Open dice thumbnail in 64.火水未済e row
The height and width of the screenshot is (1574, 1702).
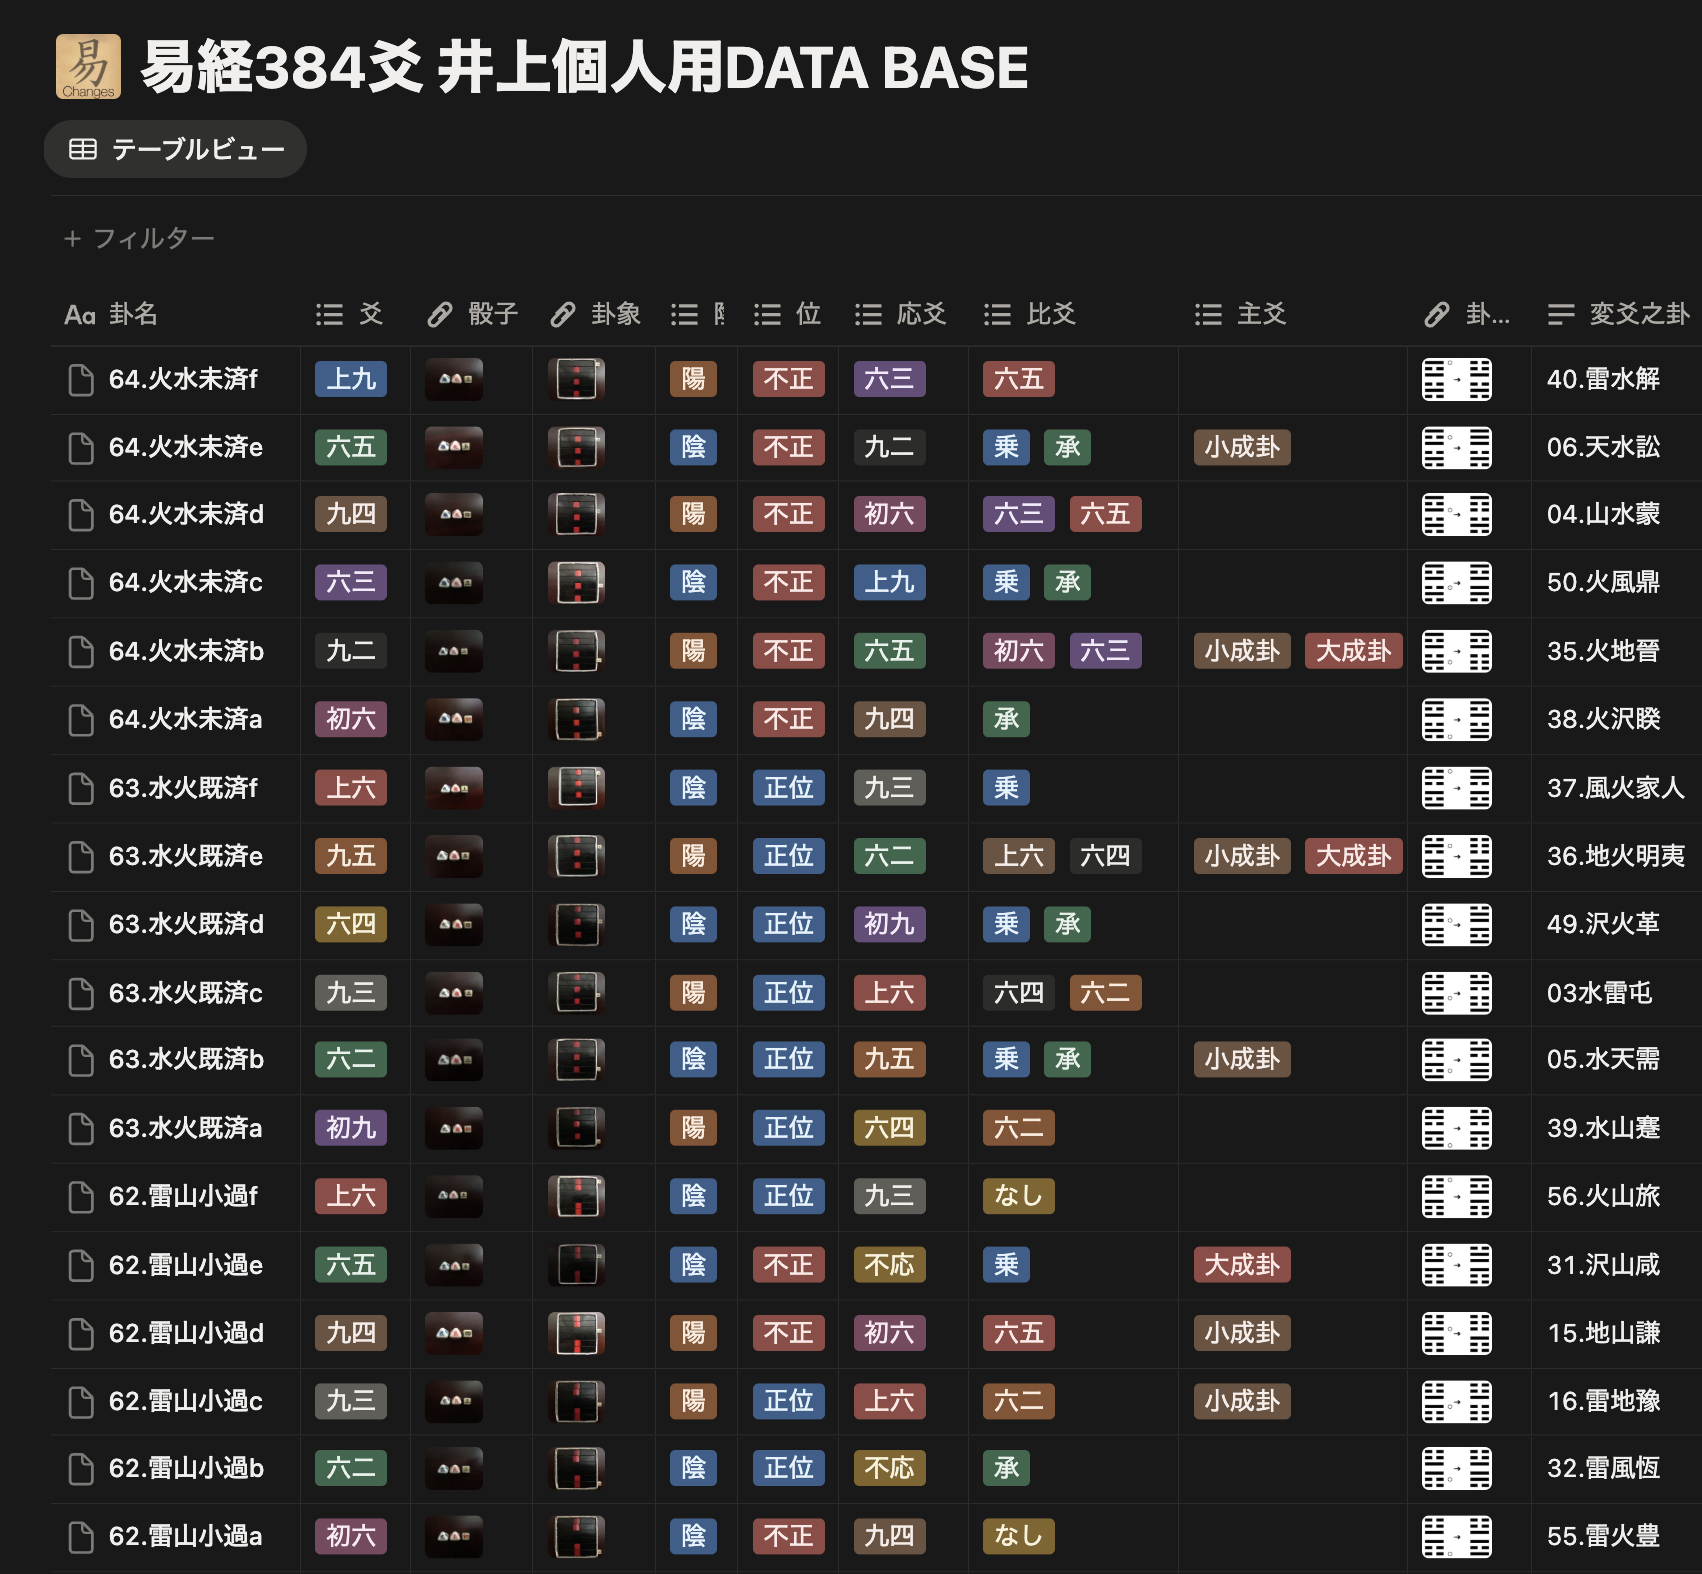(x=454, y=447)
